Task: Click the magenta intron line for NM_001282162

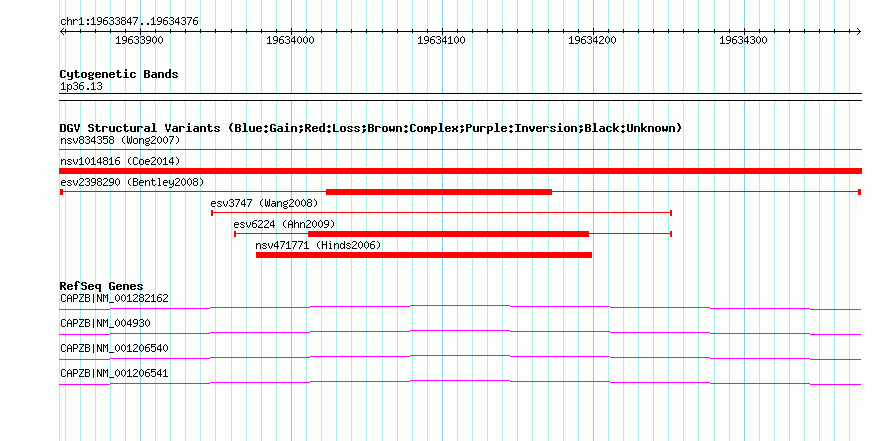Action: pyautogui.click(x=460, y=306)
